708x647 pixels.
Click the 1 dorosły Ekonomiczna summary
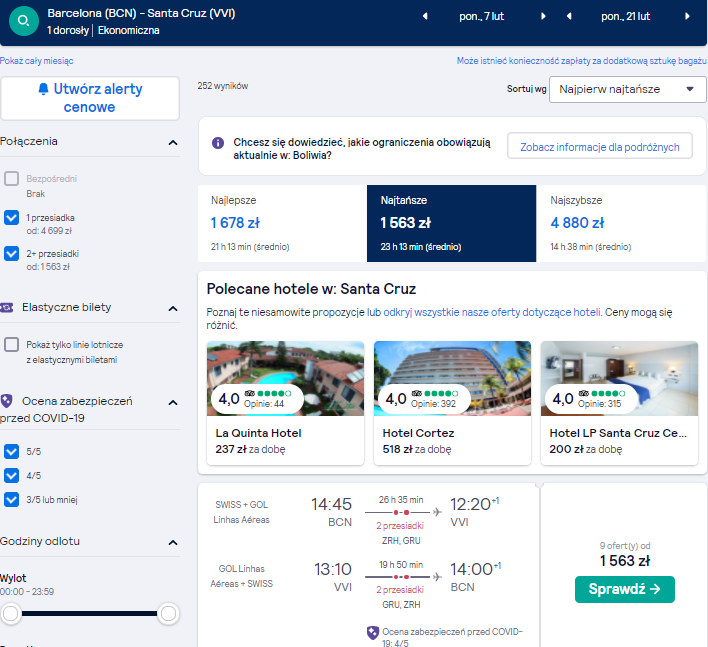(x=103, y=31)
